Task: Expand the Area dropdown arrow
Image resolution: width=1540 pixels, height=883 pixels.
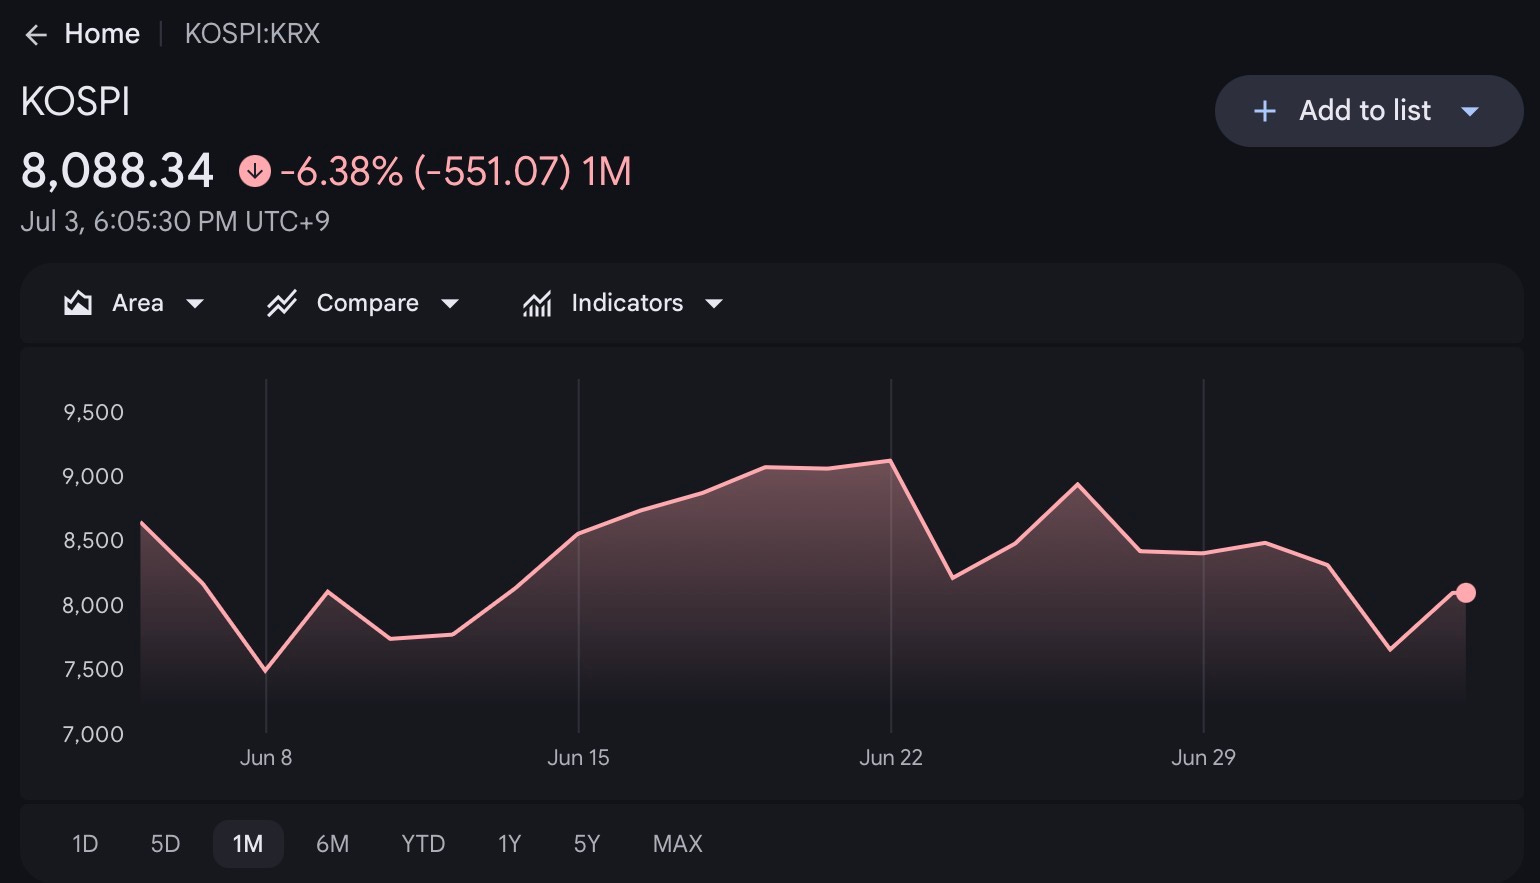Action: point(195,304)
